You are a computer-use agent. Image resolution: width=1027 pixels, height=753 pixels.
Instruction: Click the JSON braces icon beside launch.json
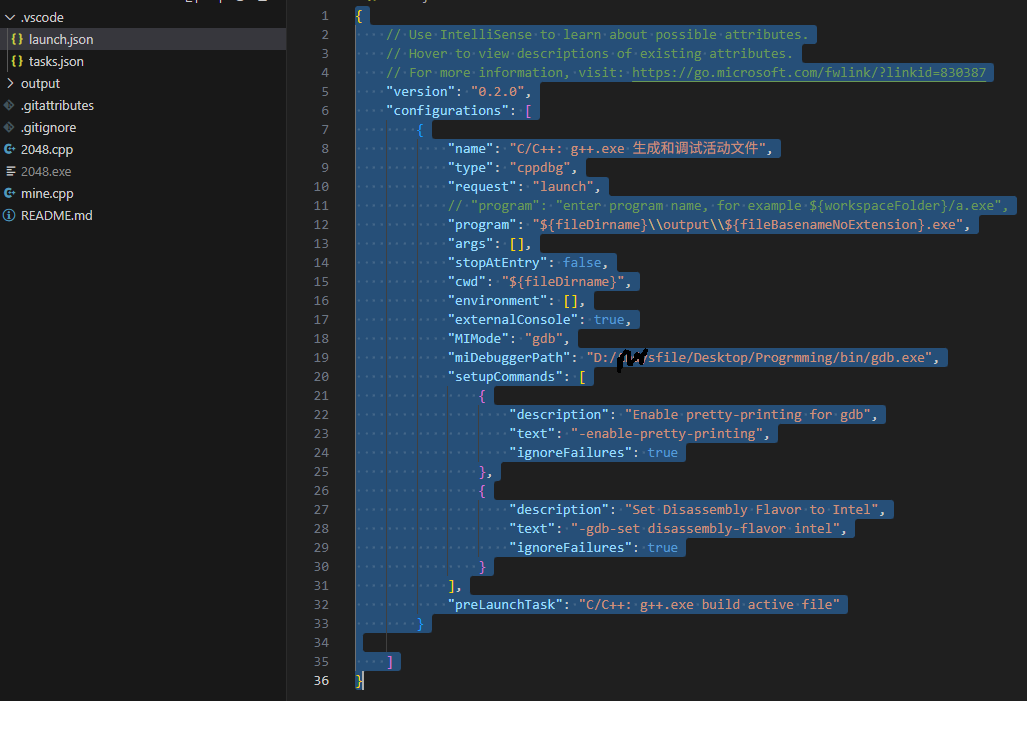click(x=18, y=39)
